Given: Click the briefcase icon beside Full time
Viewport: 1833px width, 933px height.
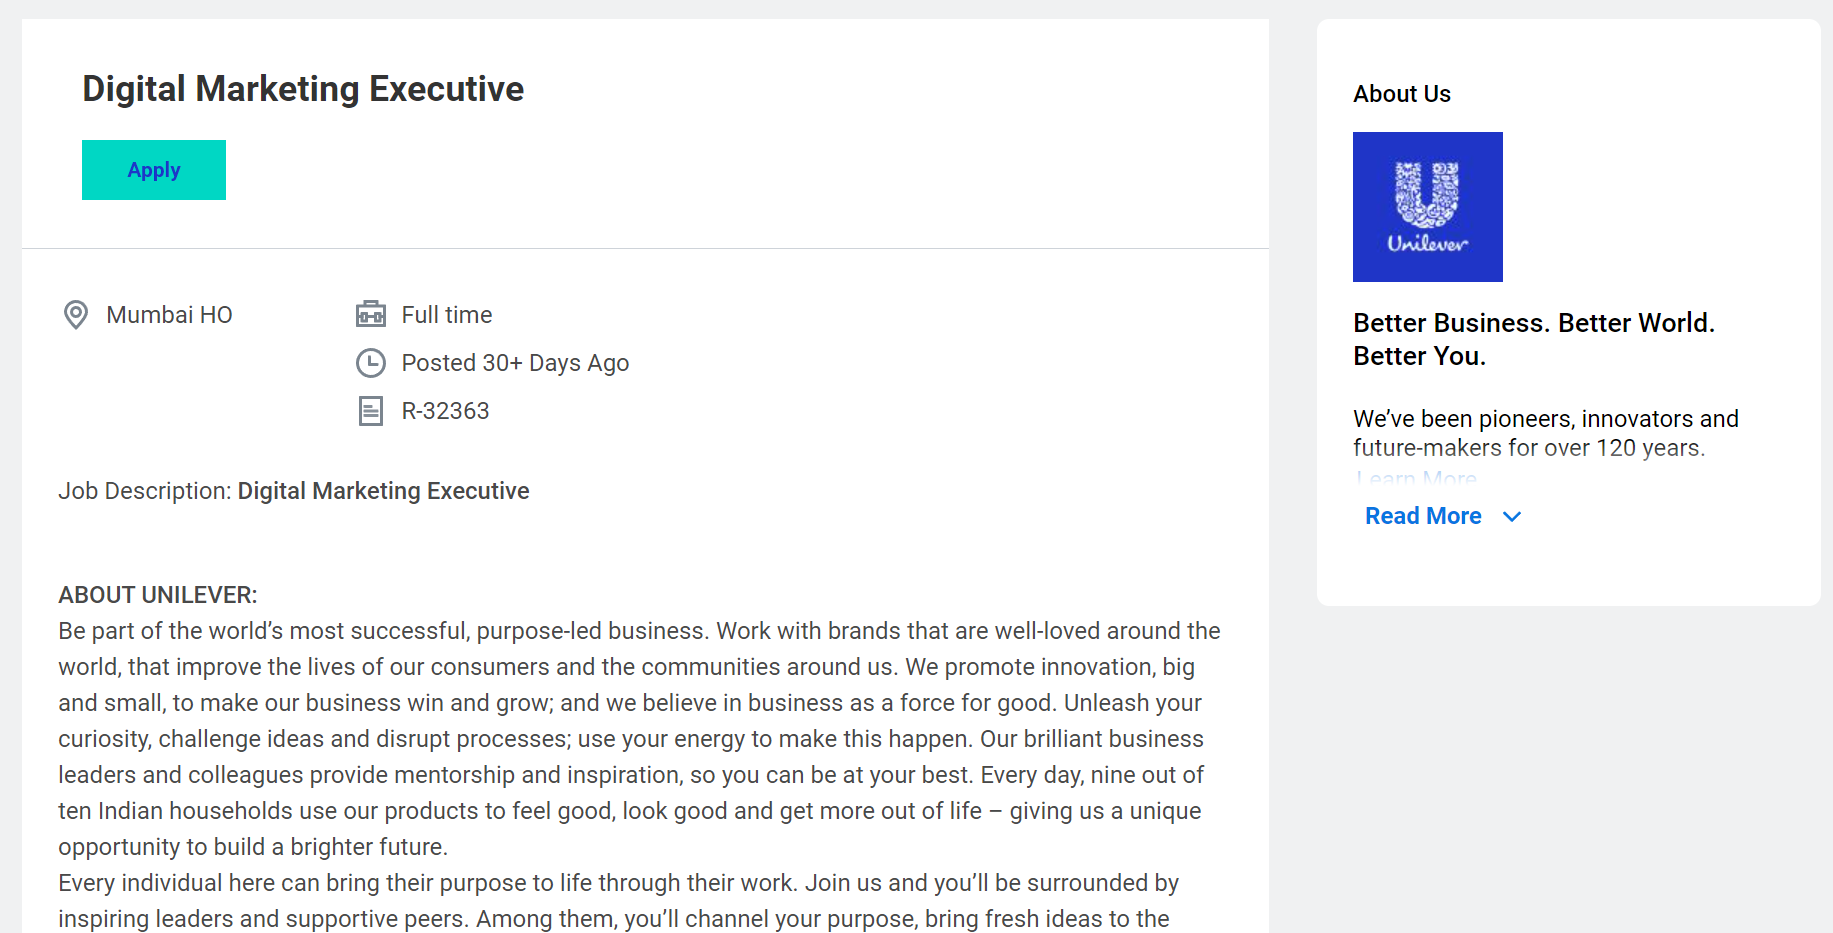Looking at the screenshot, I should pos(371,315).
